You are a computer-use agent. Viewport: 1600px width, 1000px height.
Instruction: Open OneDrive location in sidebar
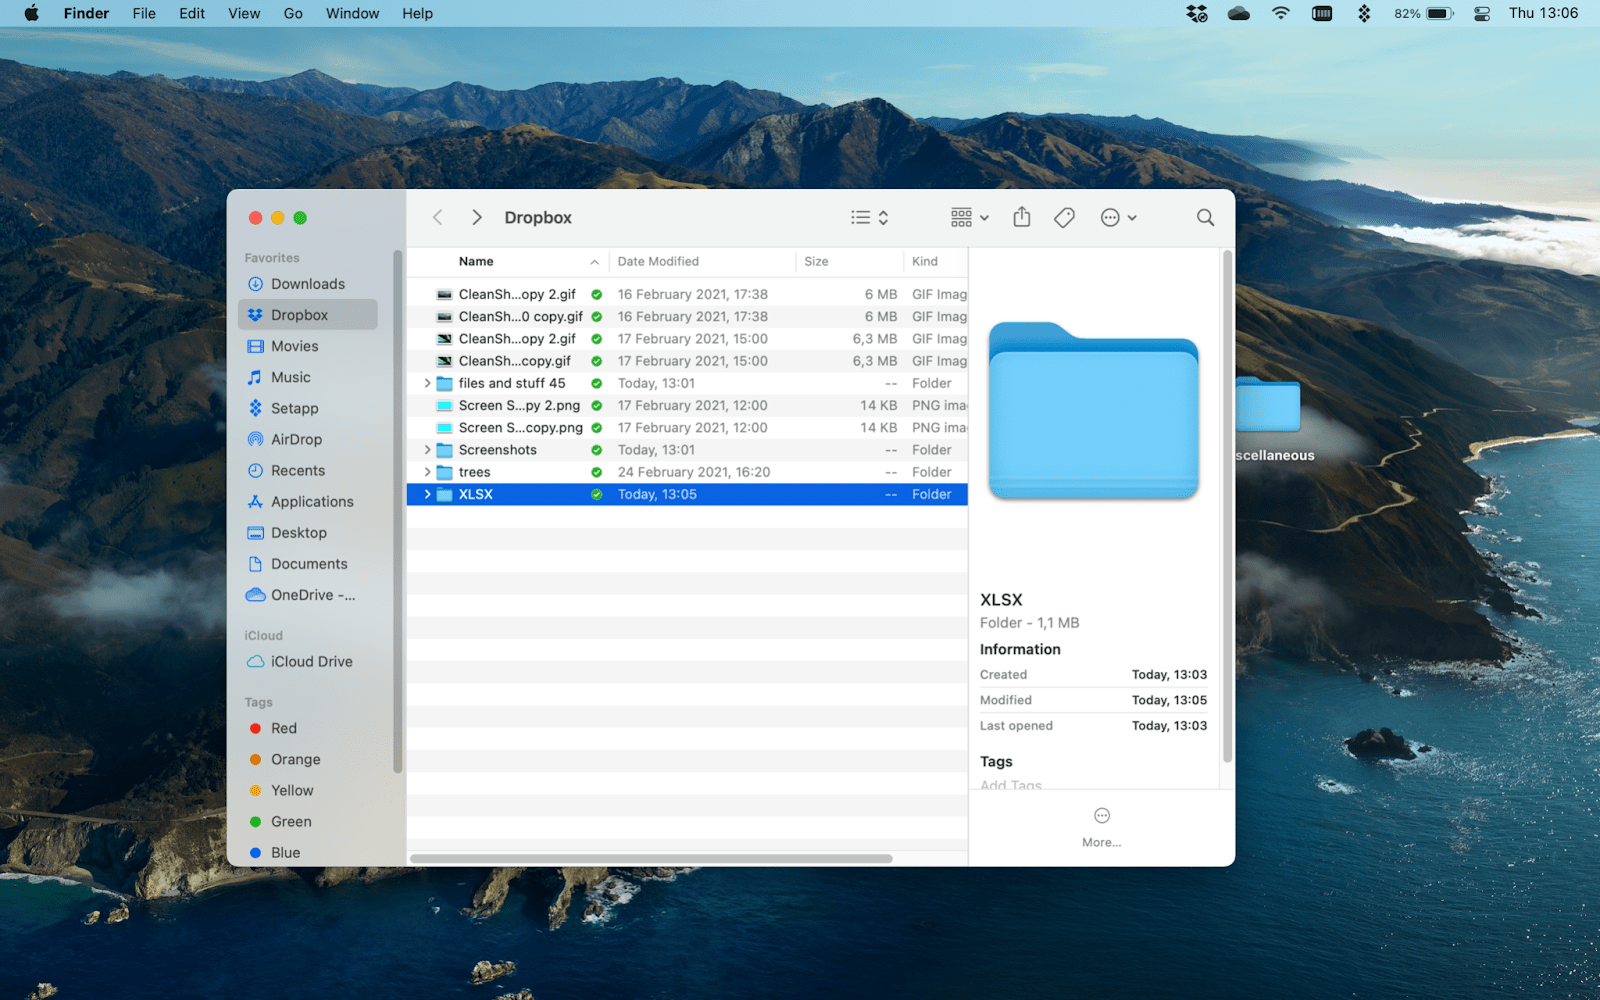click(308, 595)
